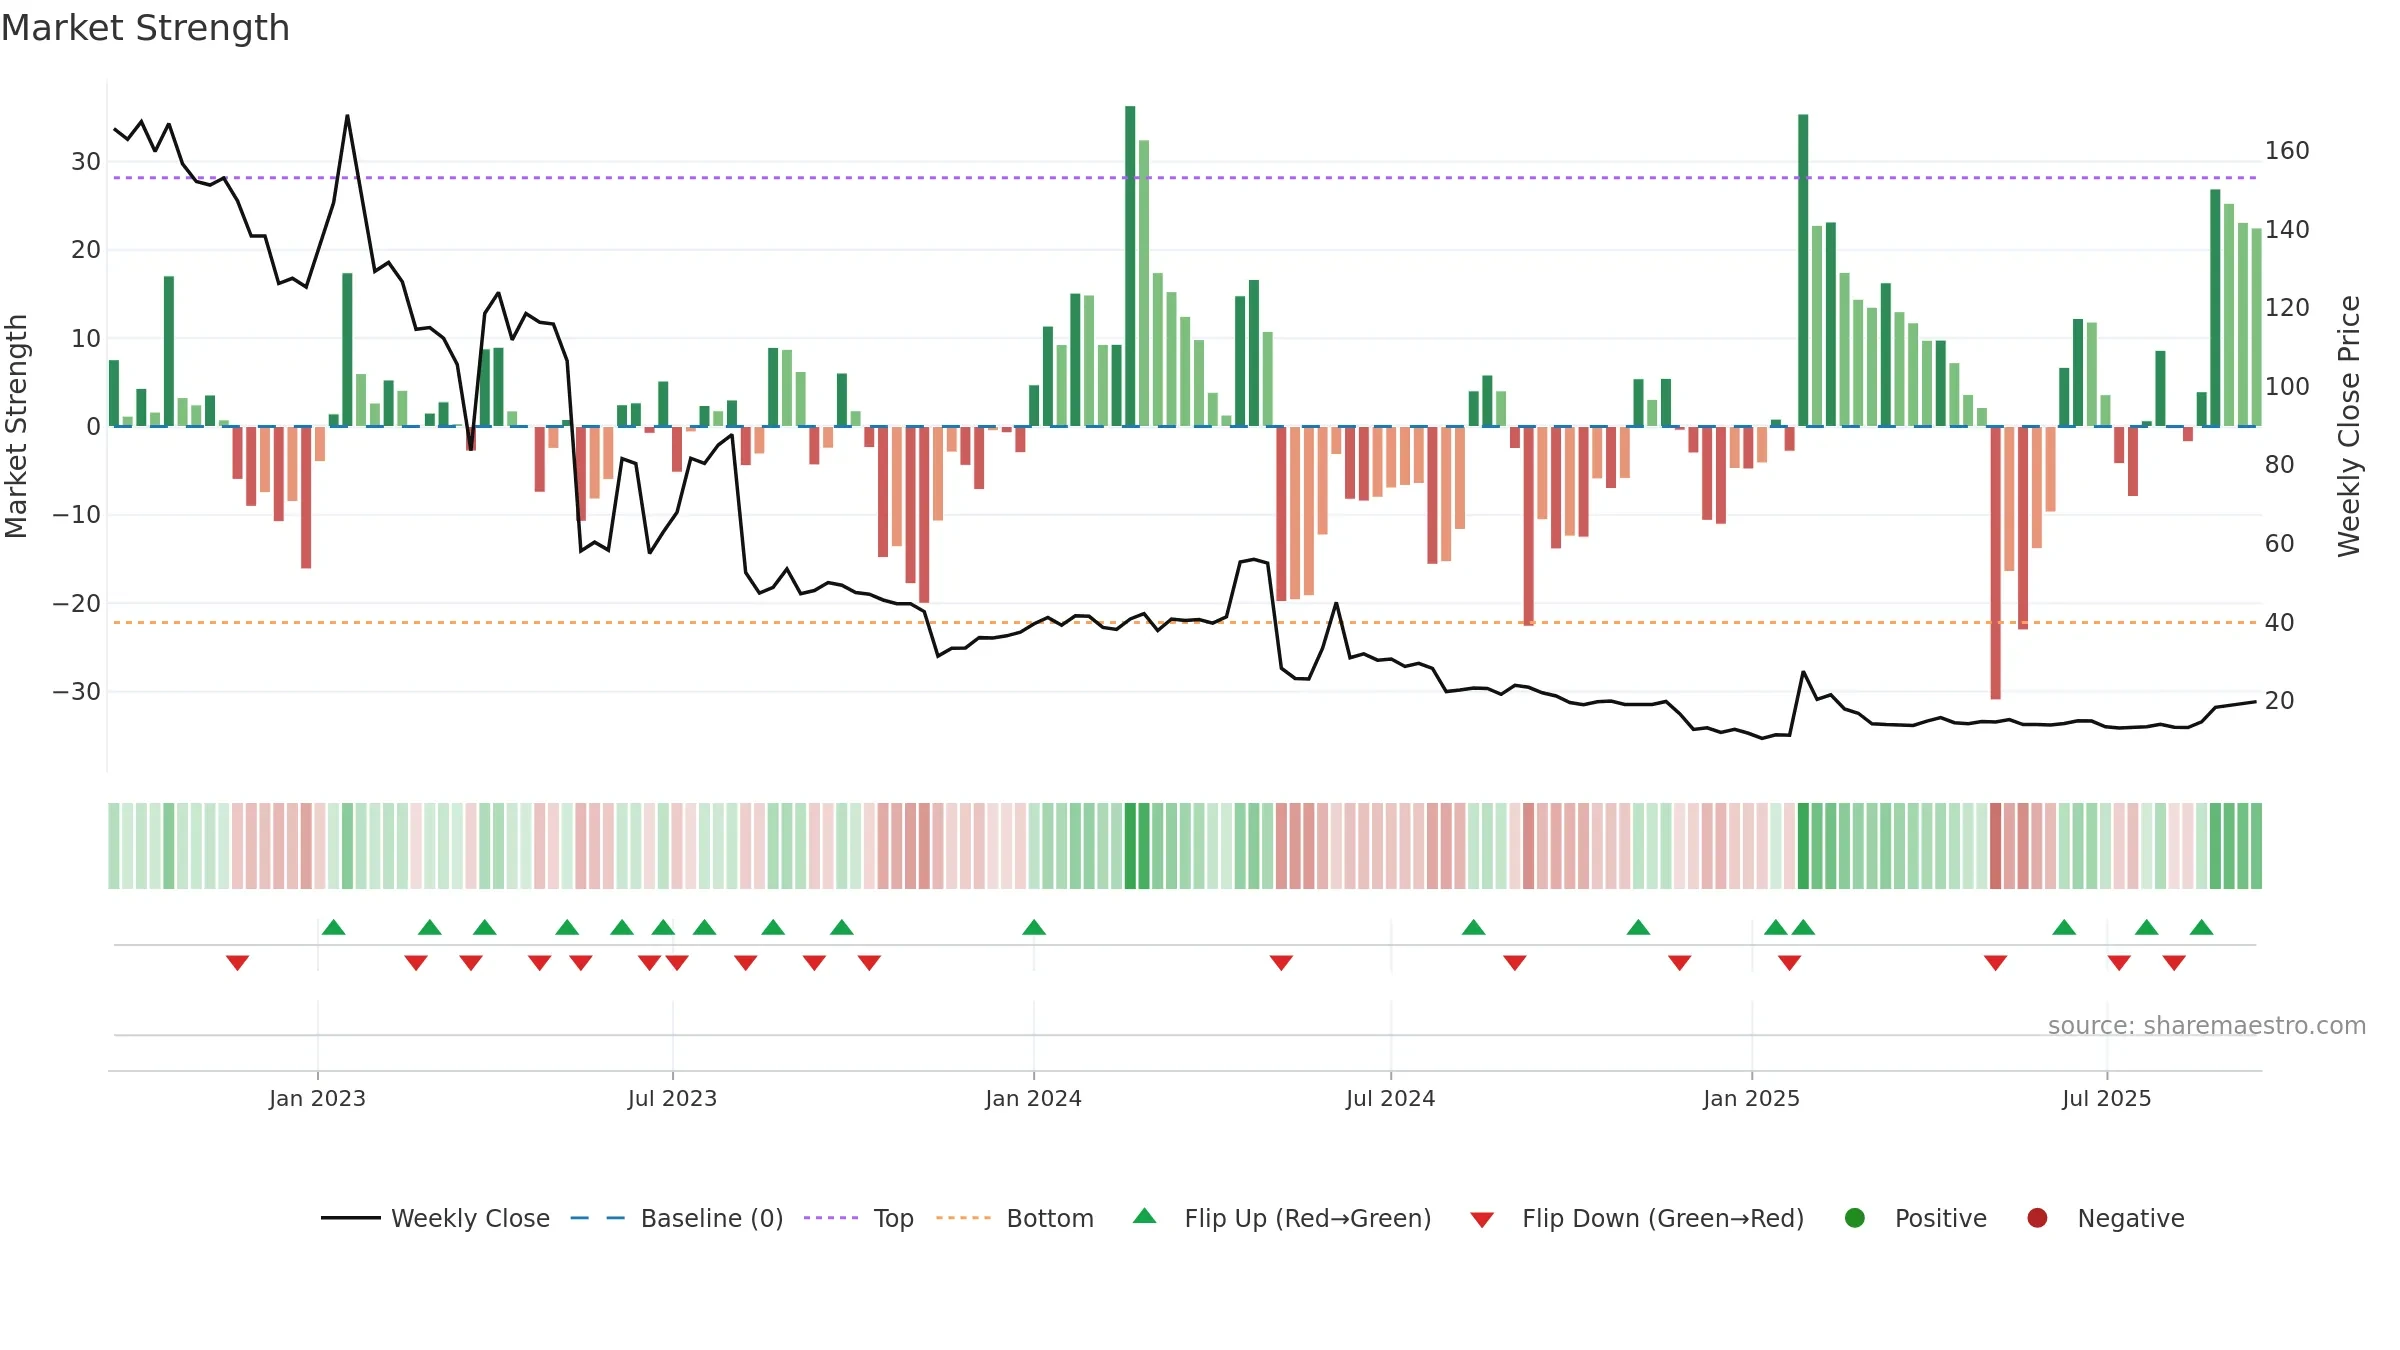Viewport: 2400px width, 1350px height.
Task: Click the orange dotted Bottom line sample
Action: [963, 1218]
